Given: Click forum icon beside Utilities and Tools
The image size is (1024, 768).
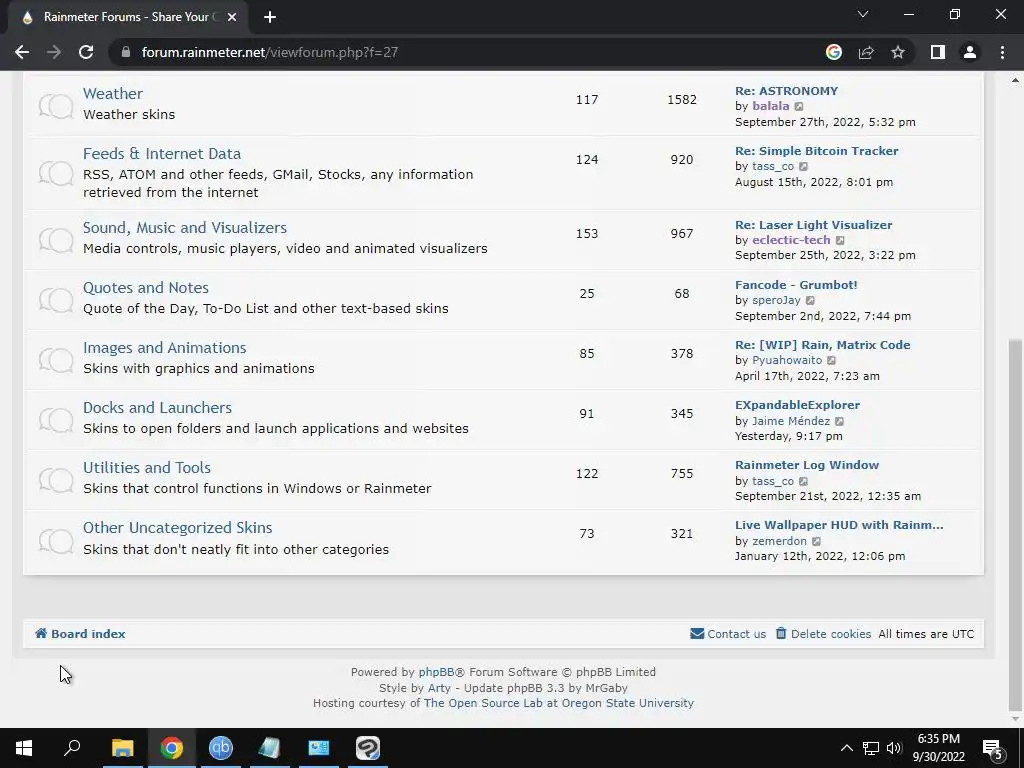Looking at the screenshot, I should pyautogui.click(x=56, y=480).
